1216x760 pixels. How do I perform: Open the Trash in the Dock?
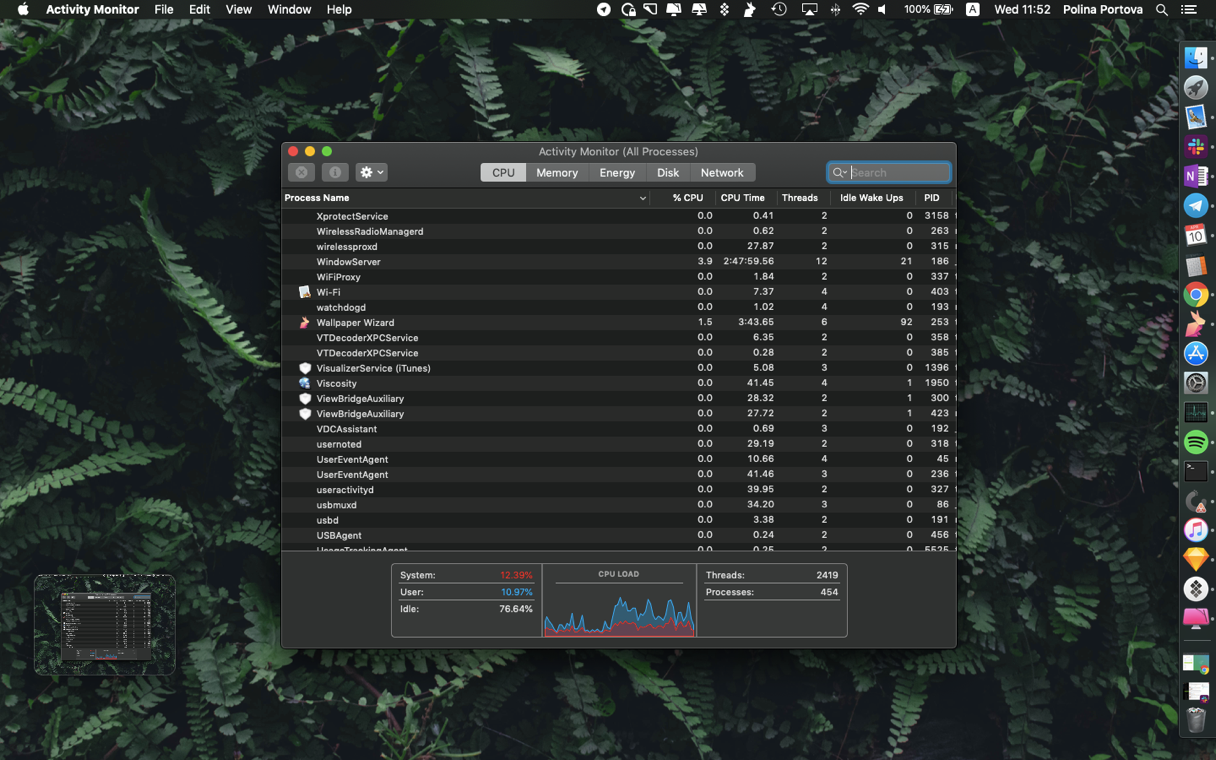1196,719
